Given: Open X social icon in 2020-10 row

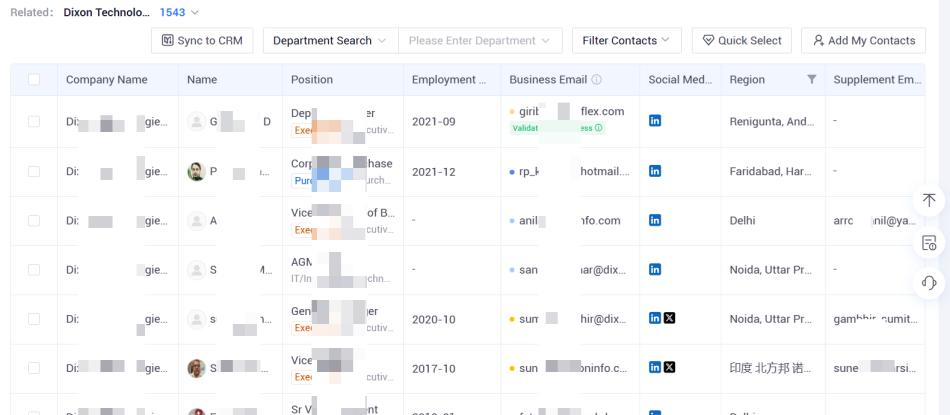Looking at the screenshot, I should click(669, 318).
